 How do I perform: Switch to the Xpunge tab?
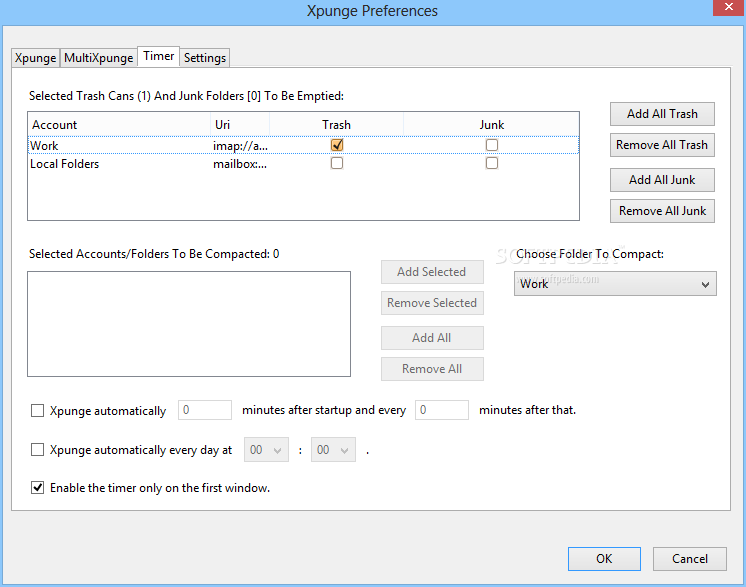pyautogui.click(x=35, y=58)
